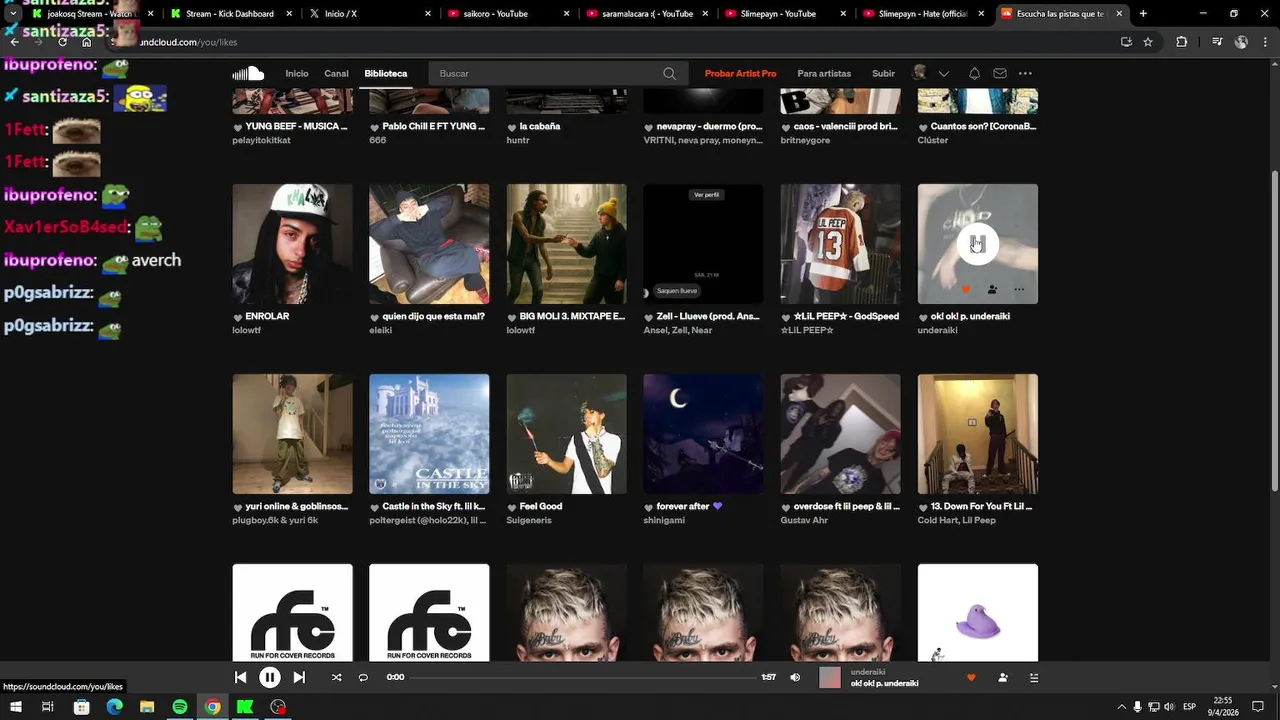Open the quien dijo que esta mal? title
The height and width of the screenshot is (720, 1280).
pos(434,317)
